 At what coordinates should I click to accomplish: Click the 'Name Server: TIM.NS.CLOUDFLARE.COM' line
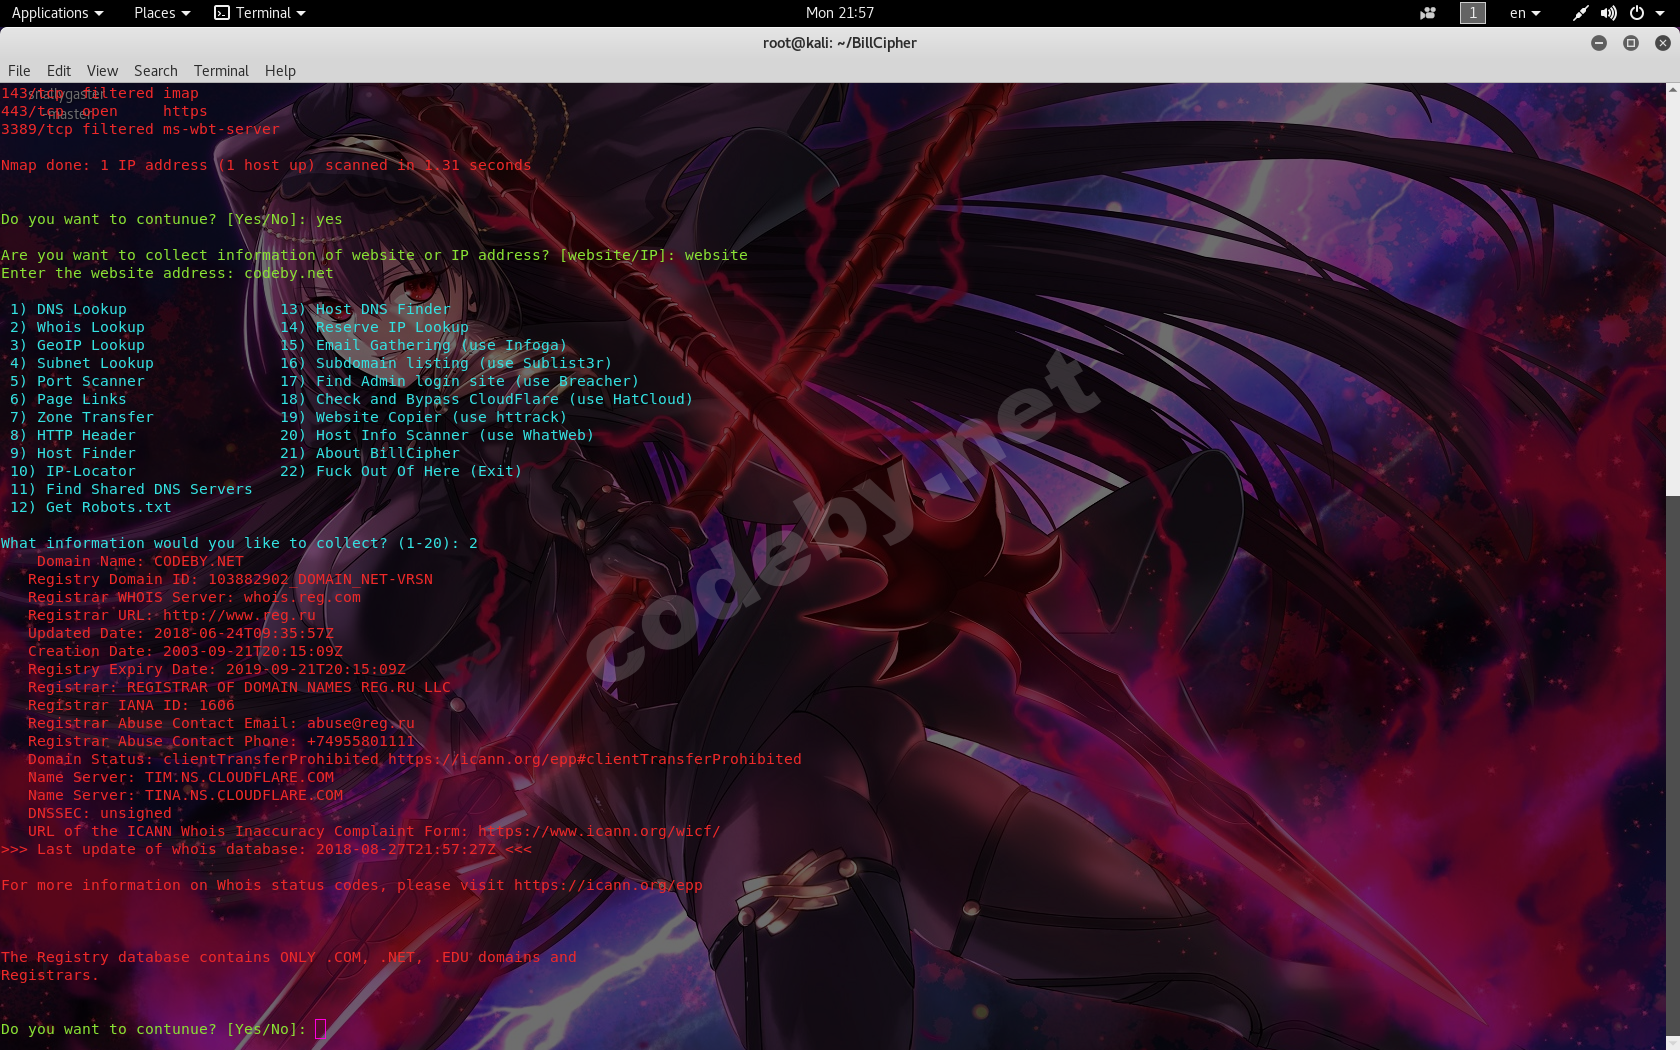181,777
